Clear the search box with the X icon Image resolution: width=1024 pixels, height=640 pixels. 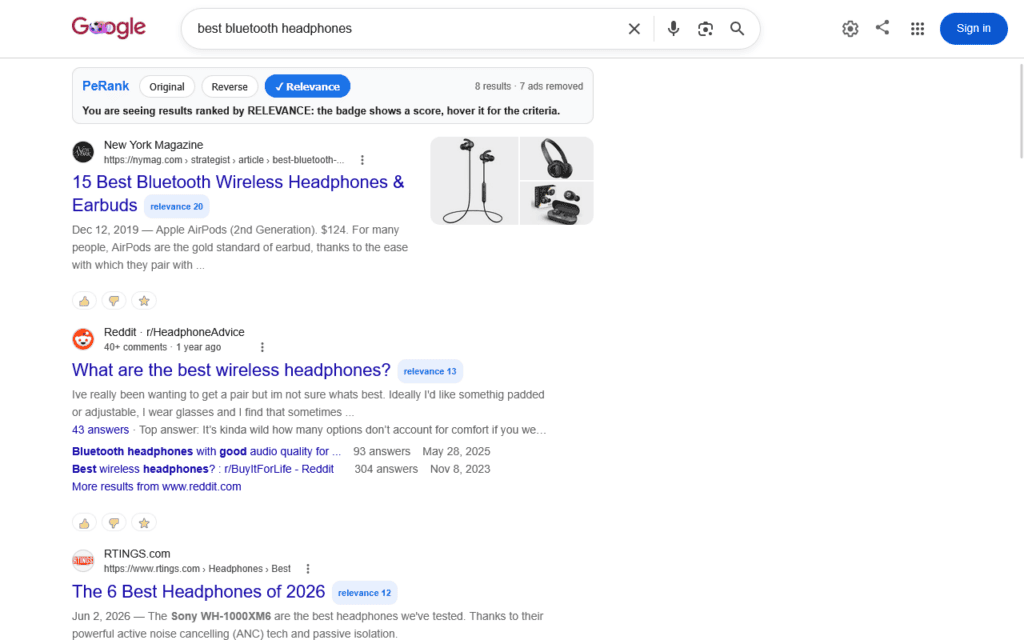634,29
